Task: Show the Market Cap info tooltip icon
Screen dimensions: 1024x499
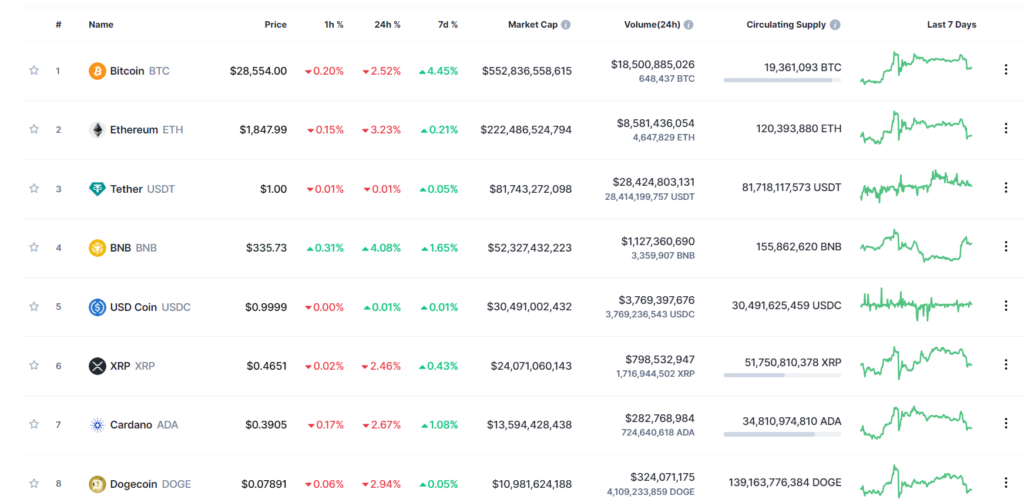Action: coord(566,25)
